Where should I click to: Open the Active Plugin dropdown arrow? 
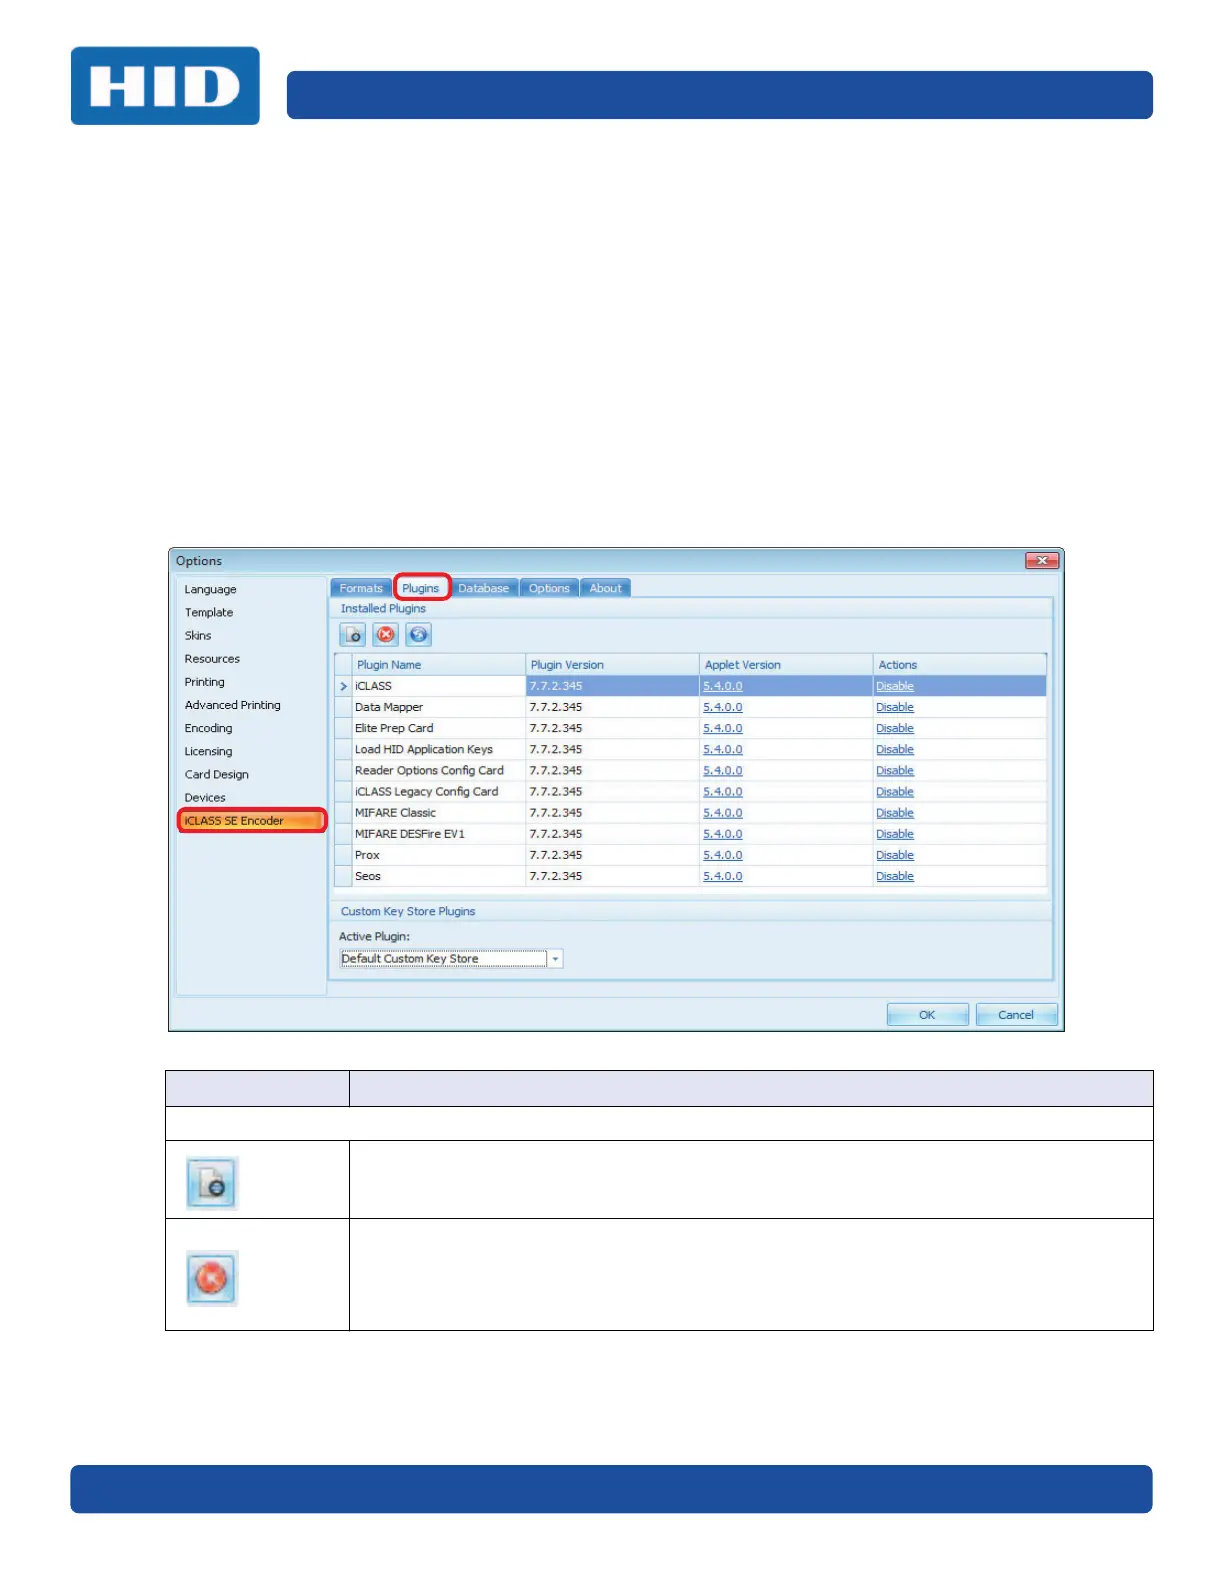(x=555, y=959)
